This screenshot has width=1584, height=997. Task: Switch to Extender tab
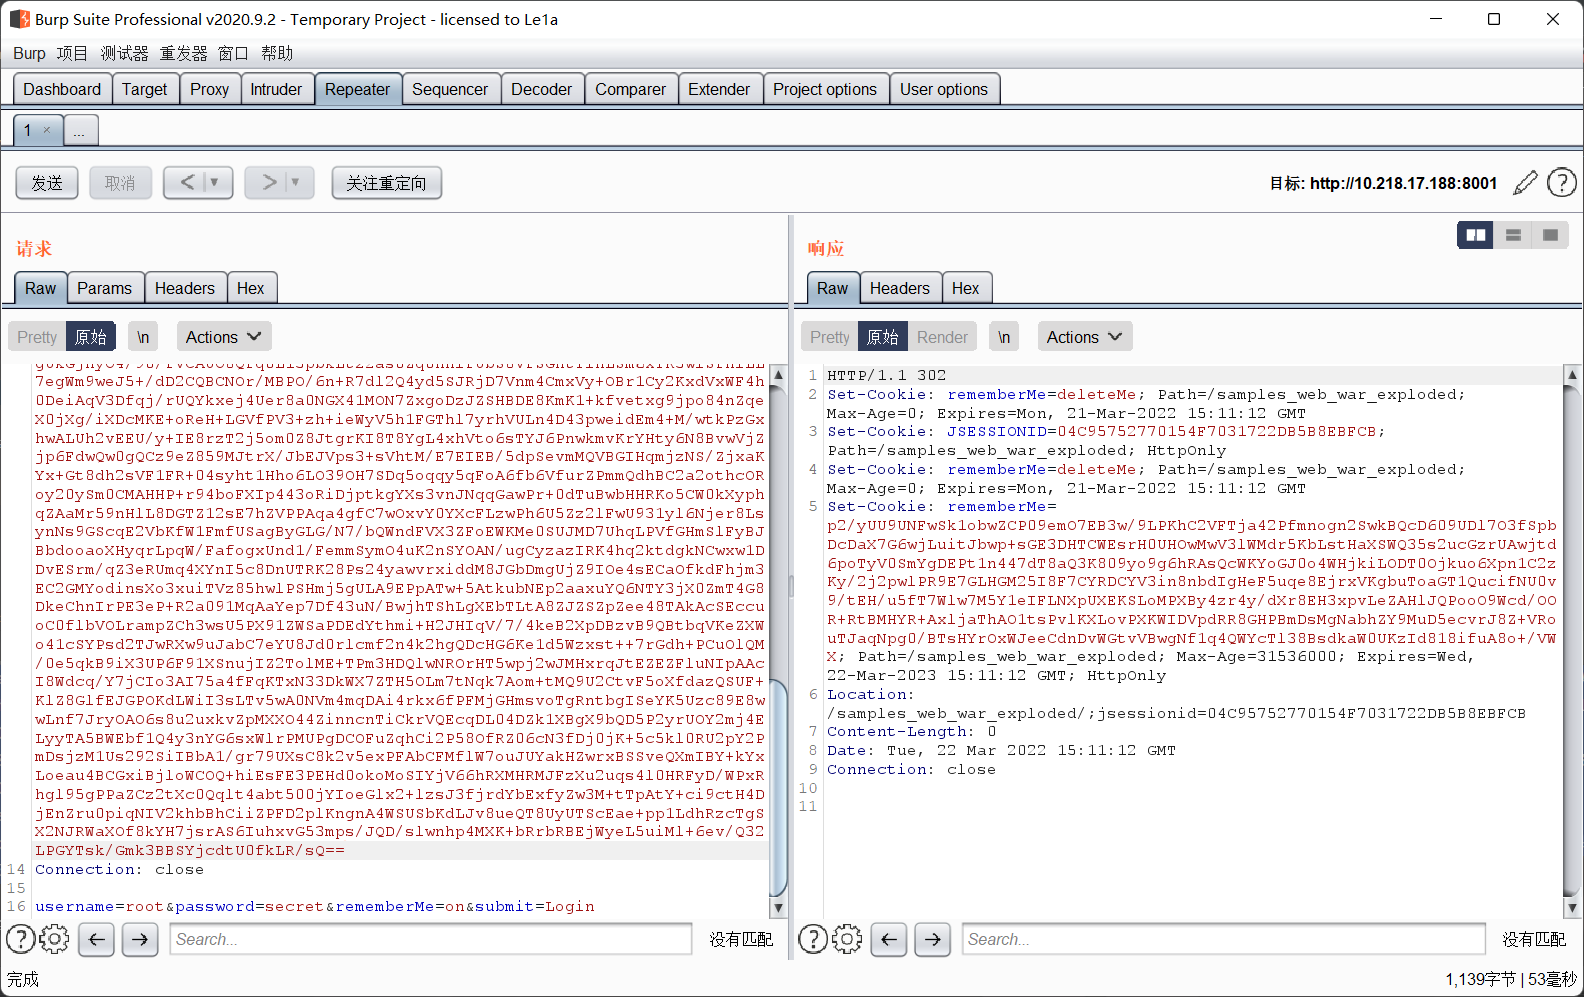[719, 89]
